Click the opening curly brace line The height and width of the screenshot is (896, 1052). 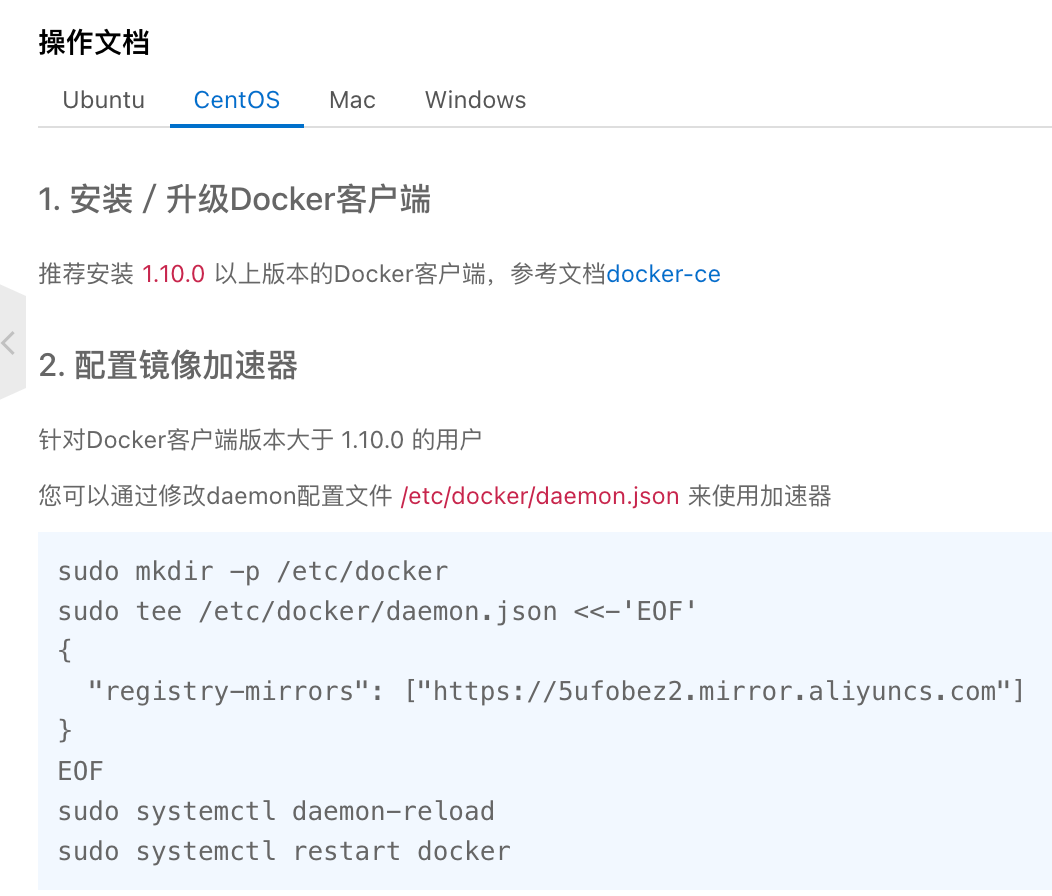(65, 650)
